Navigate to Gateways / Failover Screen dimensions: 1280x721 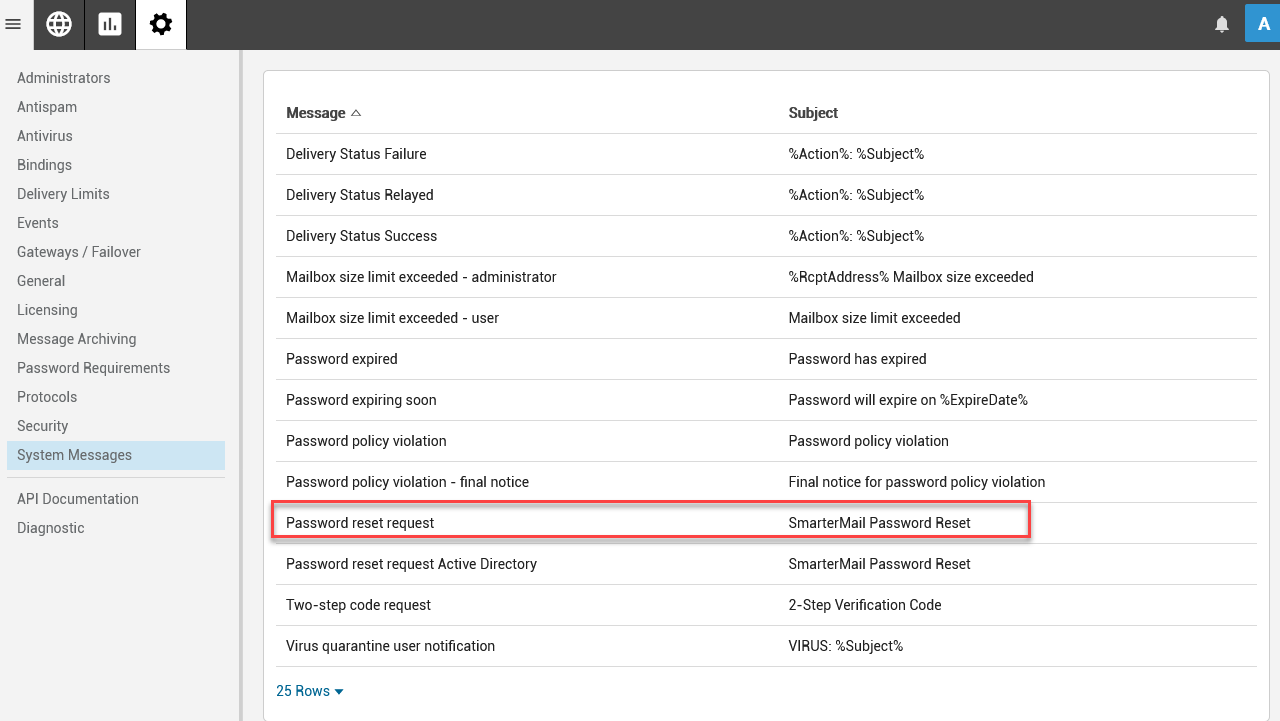[x=79, y=252]
